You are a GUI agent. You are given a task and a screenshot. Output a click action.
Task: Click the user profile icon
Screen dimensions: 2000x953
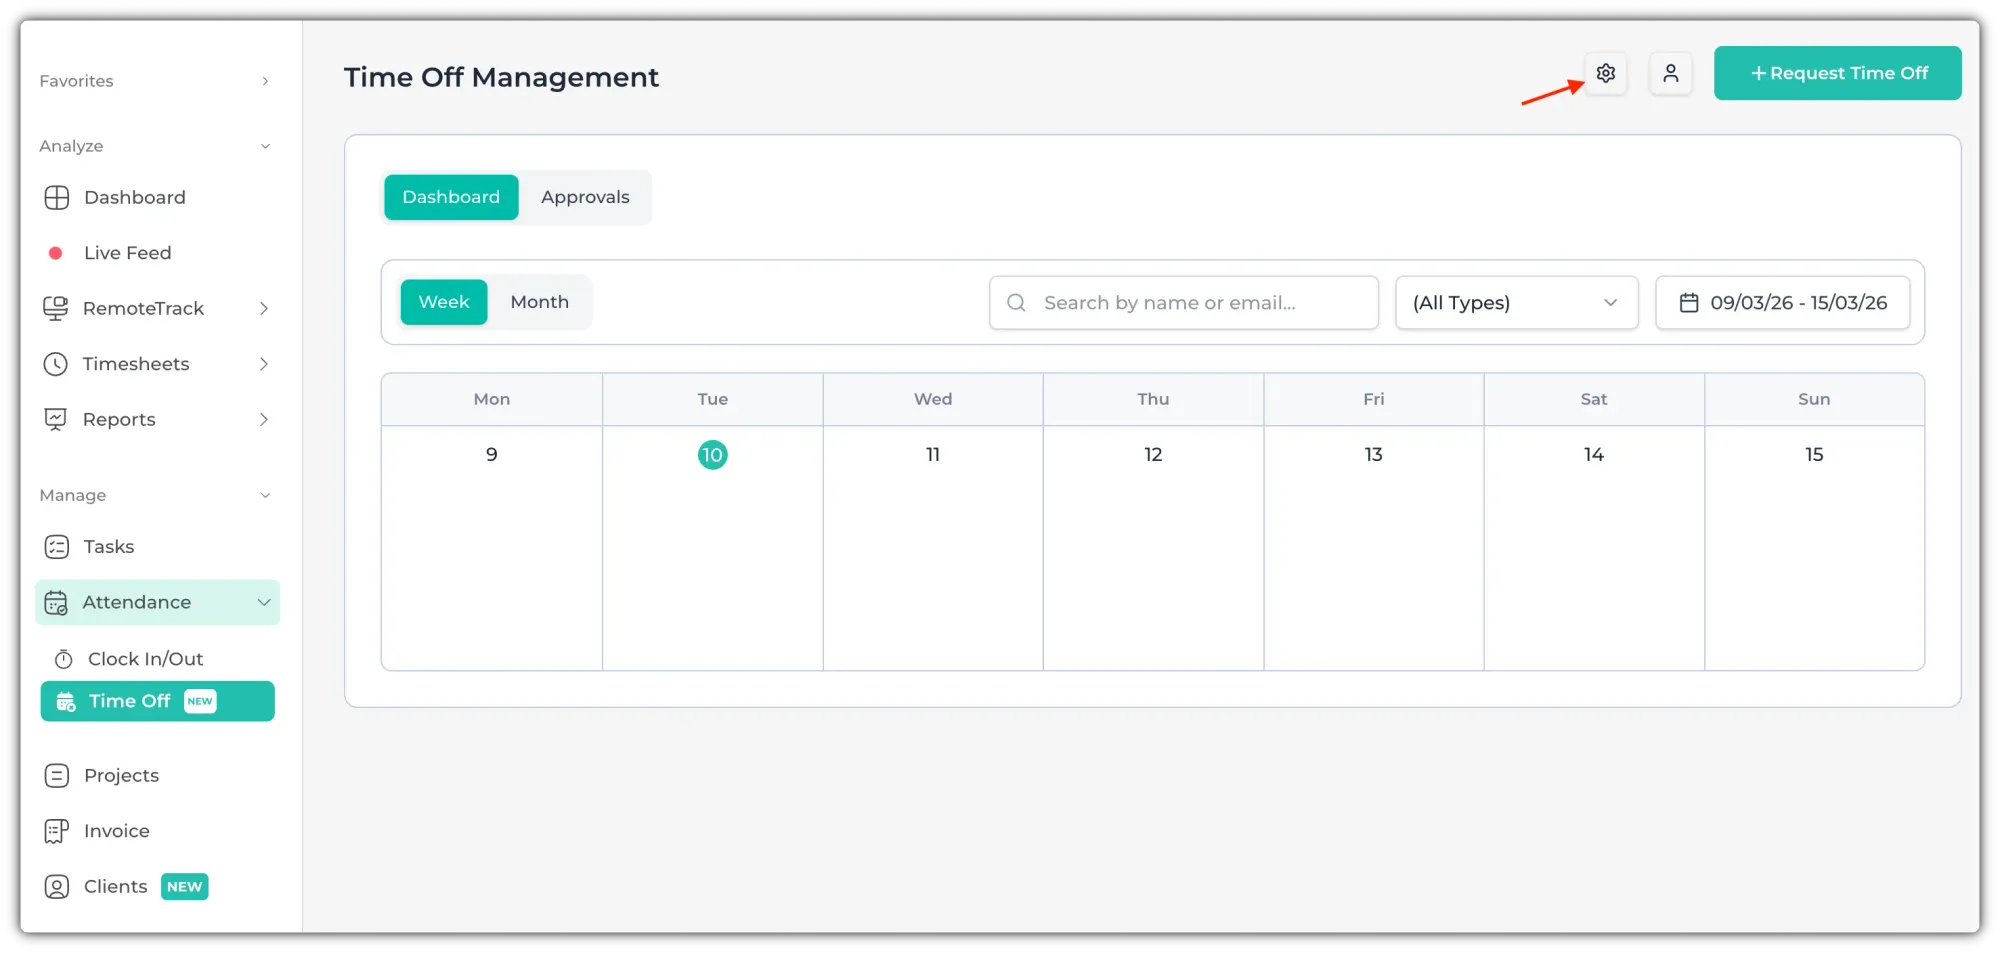pyautogui.click(x=1670, y=73)
